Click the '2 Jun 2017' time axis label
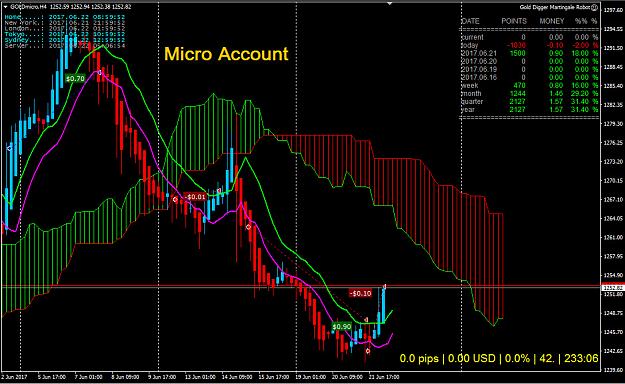625x384 pixels. pos(14,377)
